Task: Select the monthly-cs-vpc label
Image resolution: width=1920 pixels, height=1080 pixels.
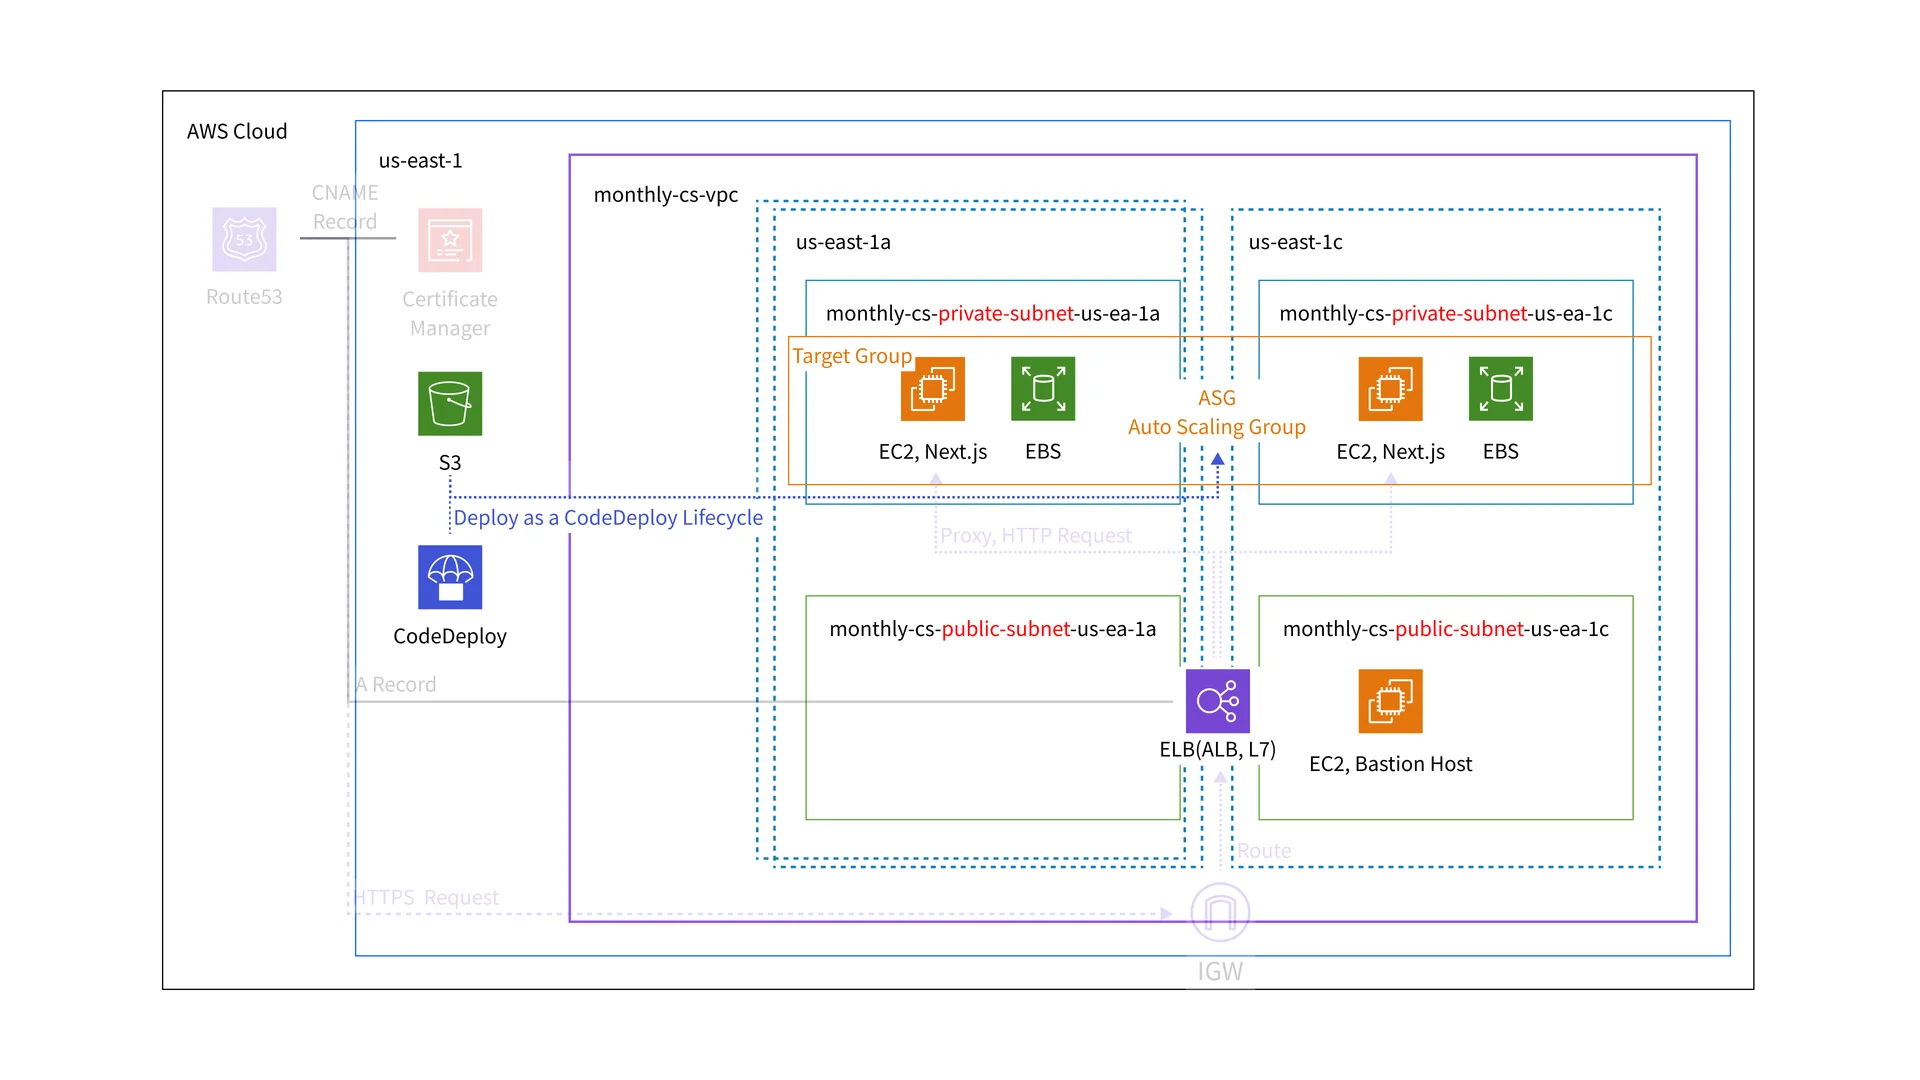Action: (x=666, y=195)
